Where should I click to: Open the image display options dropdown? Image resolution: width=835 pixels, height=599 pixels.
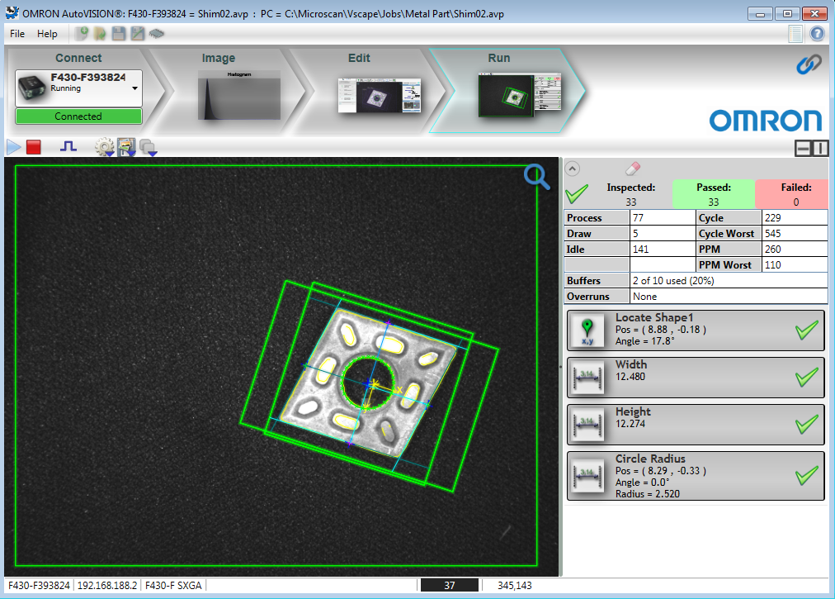tap(127, 147)
